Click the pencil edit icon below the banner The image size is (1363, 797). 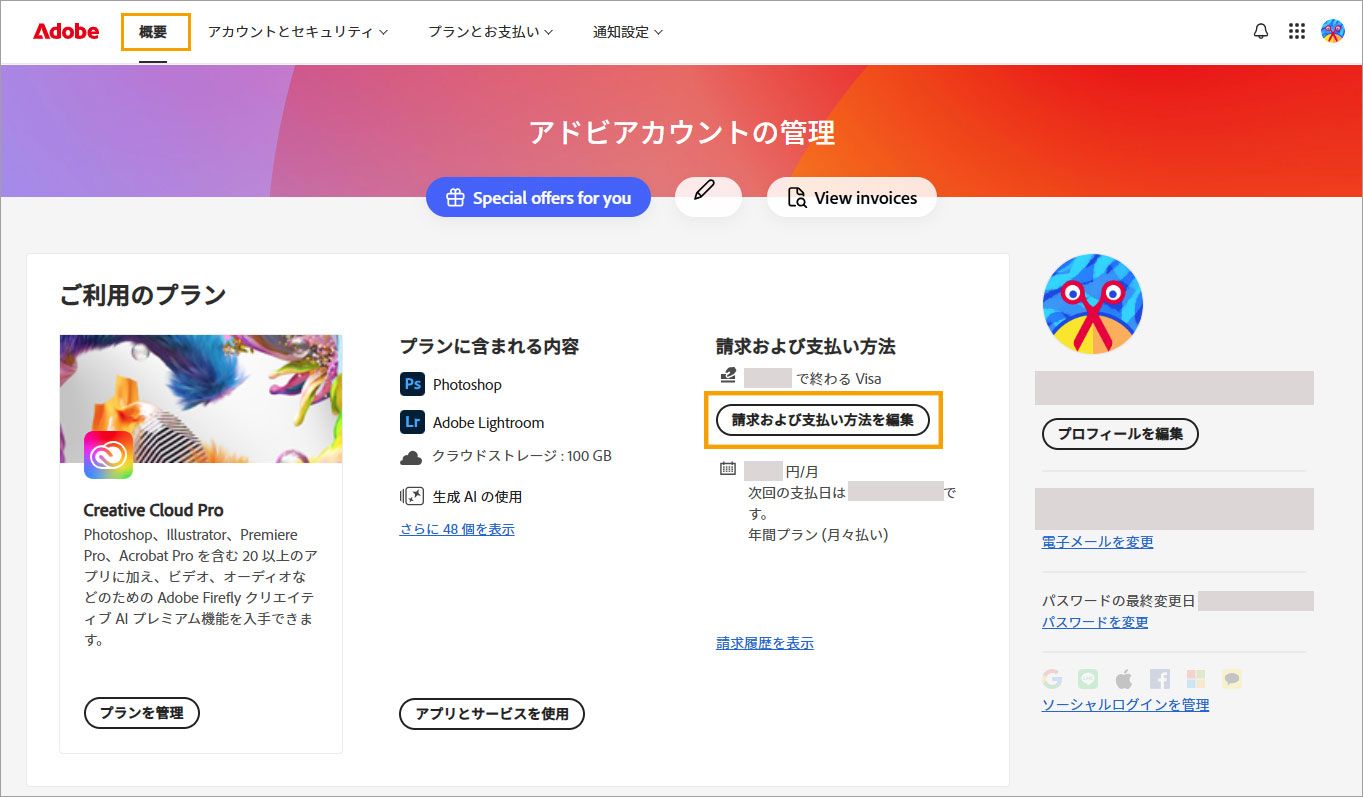(708, 197)
